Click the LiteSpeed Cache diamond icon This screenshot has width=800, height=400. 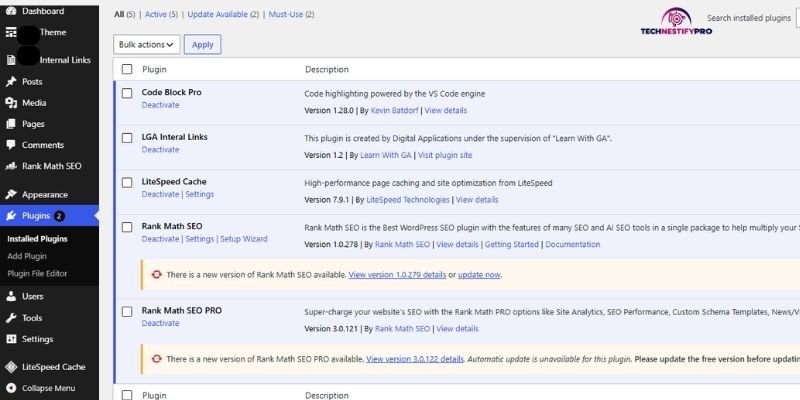[11, 367]
